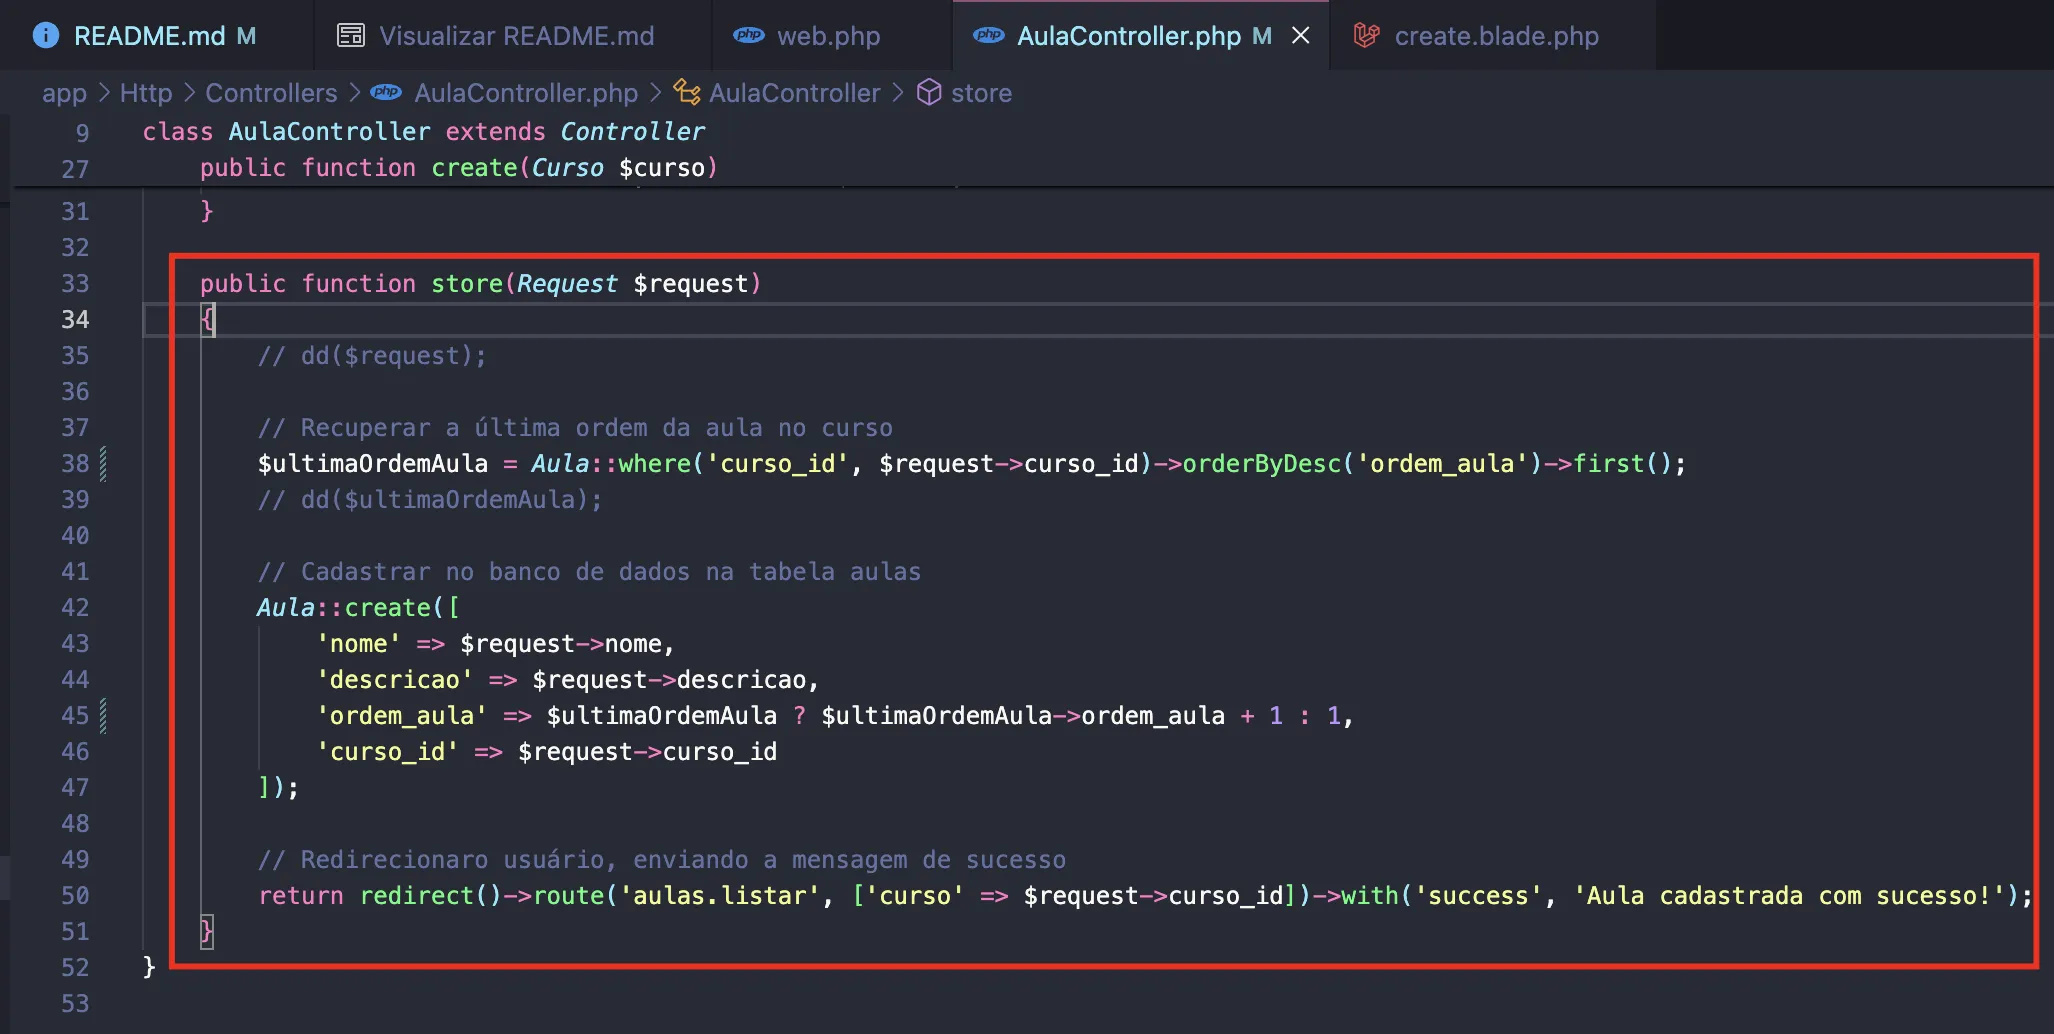Expand the Http breadcrumb segment
The image size is (2054, 1034).
(146, 93)
